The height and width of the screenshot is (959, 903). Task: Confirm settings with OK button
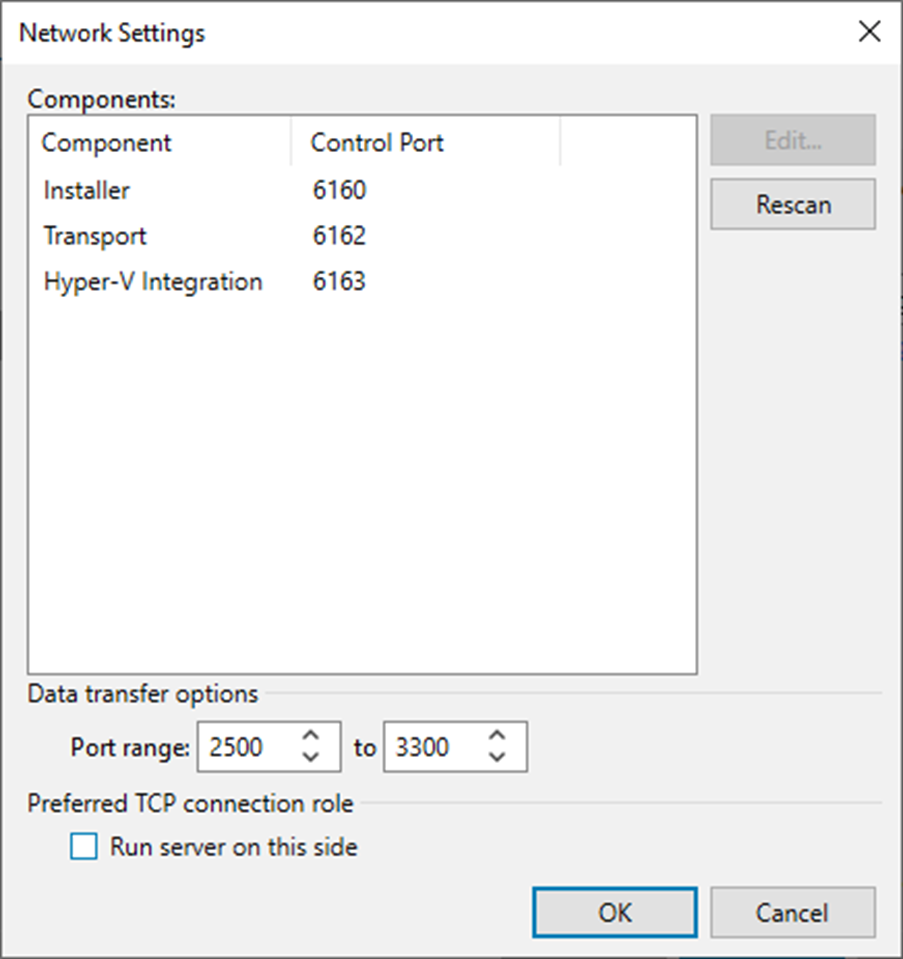coord(613,912)
